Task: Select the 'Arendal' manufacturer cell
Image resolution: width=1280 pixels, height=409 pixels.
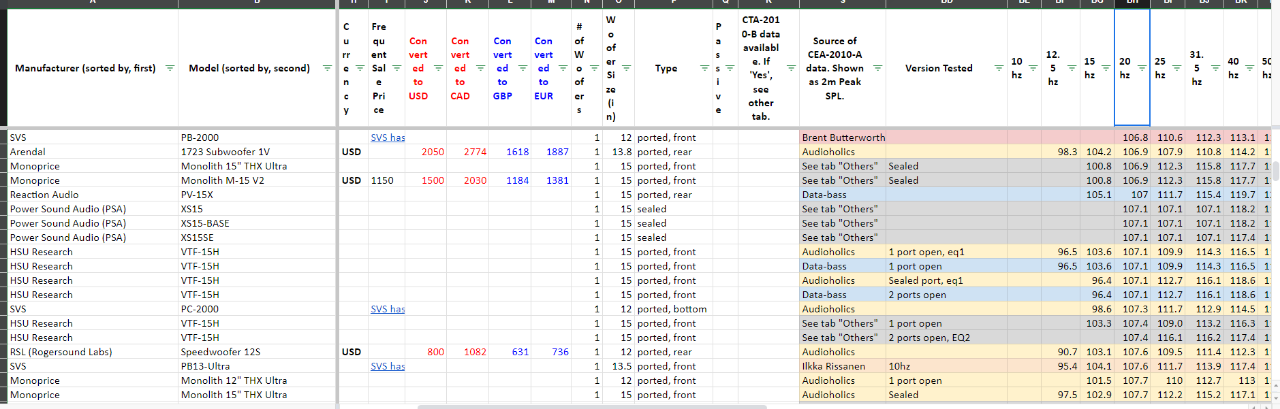Action: pyautogui.click(x=92, y=151)
